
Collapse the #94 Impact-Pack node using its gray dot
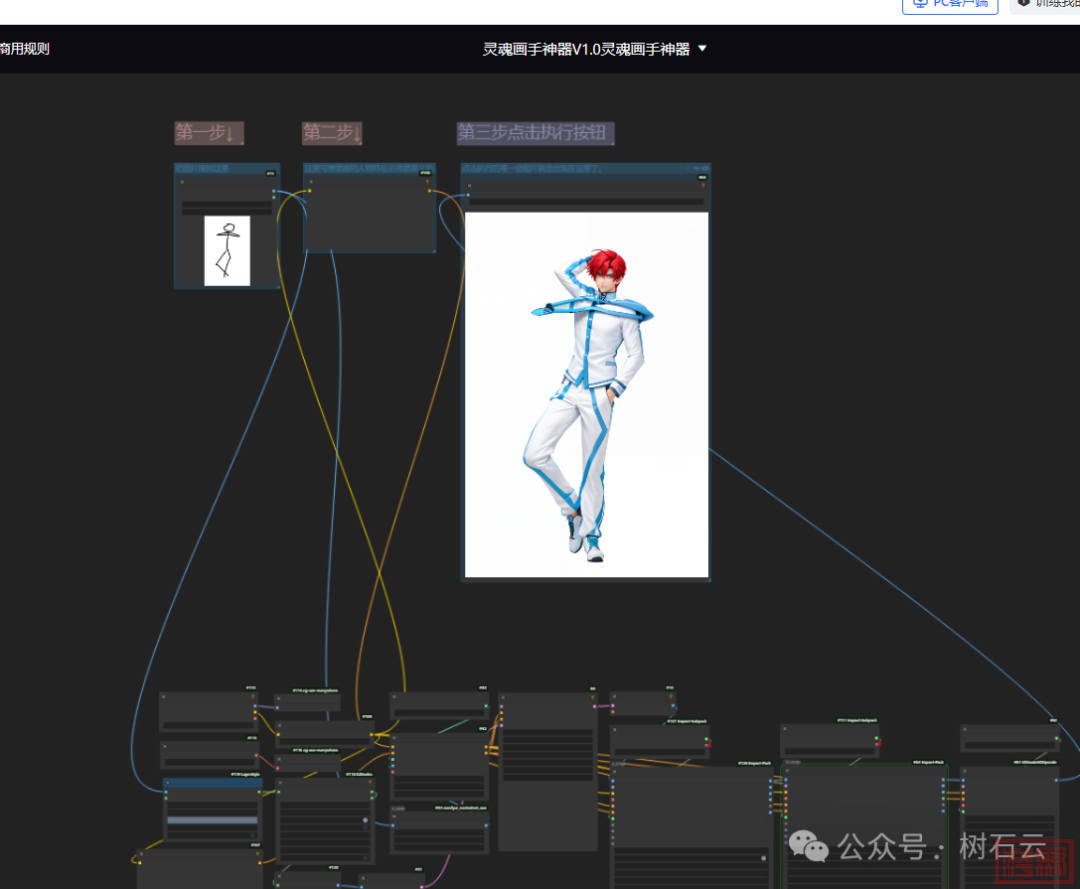click(x=787, y=771)
